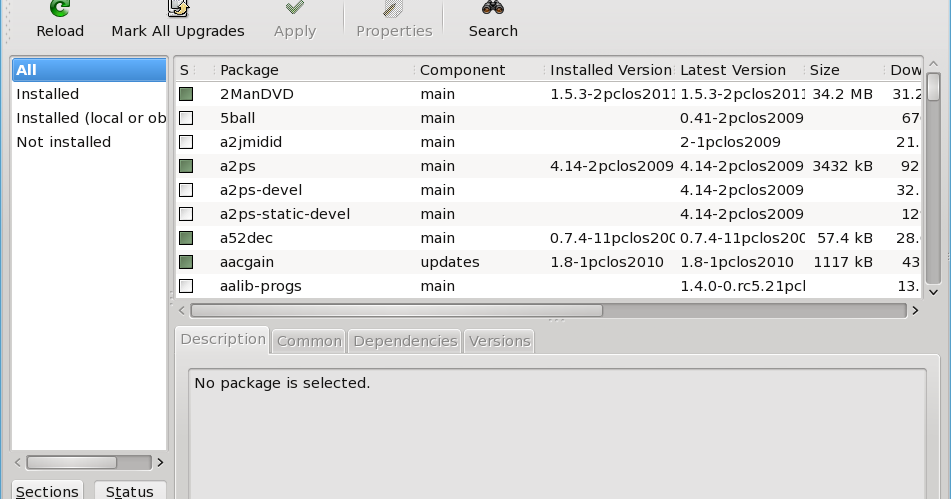Mark the 5ball package status box
This screenshot has width=951, height=499.
(186, 118)
